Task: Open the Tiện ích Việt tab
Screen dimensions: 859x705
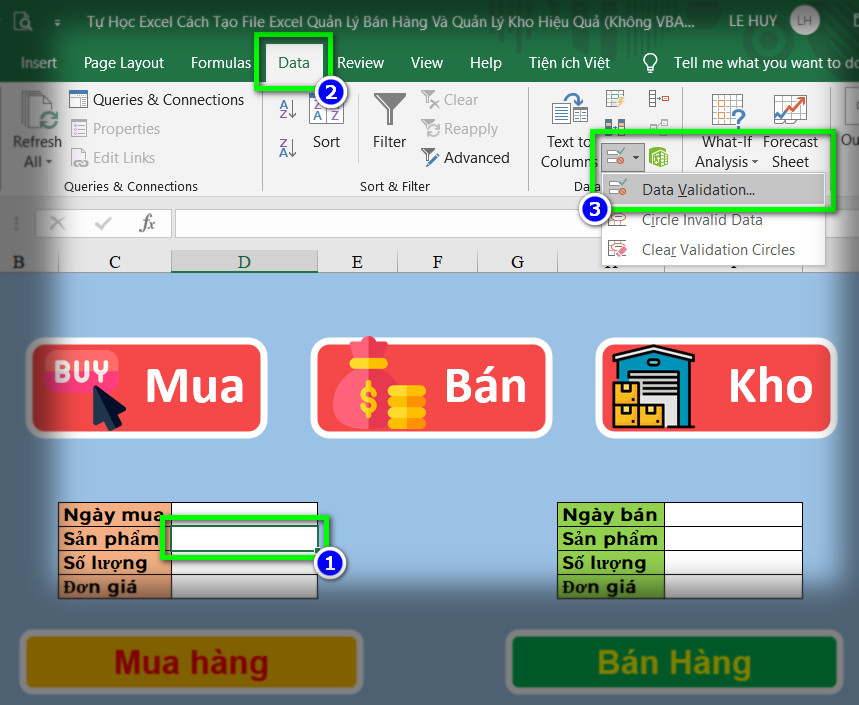Action: pyautogui.click(x=569, y=63)
